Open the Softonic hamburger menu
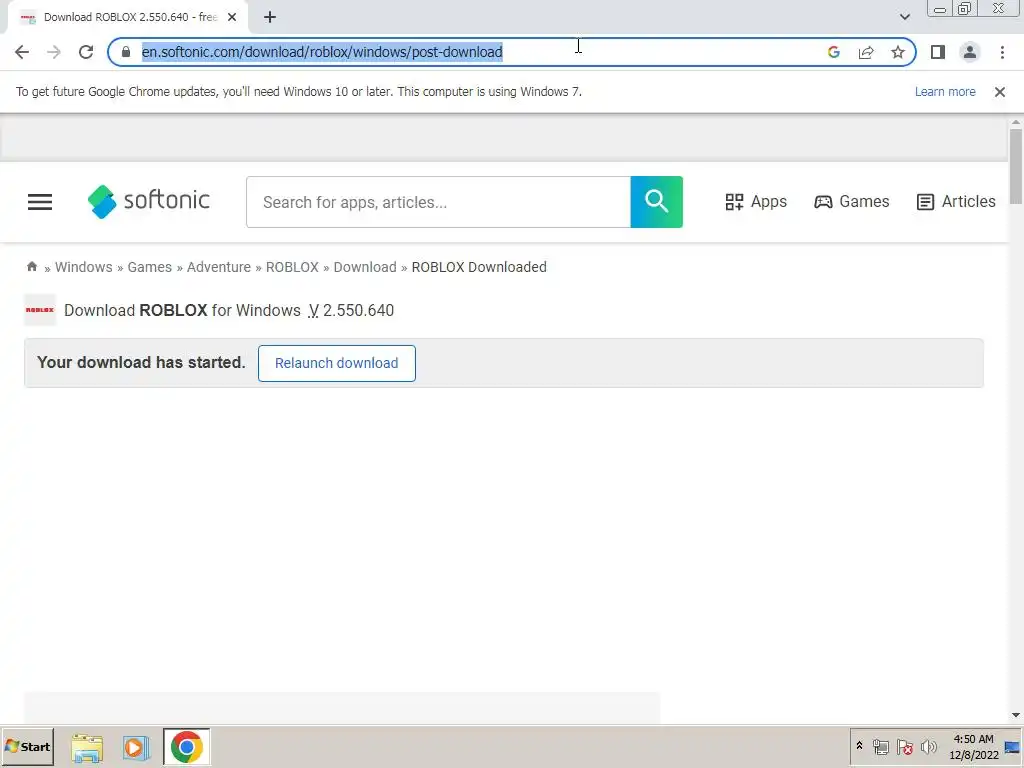The image size is (1024, 768). [40, 202]
